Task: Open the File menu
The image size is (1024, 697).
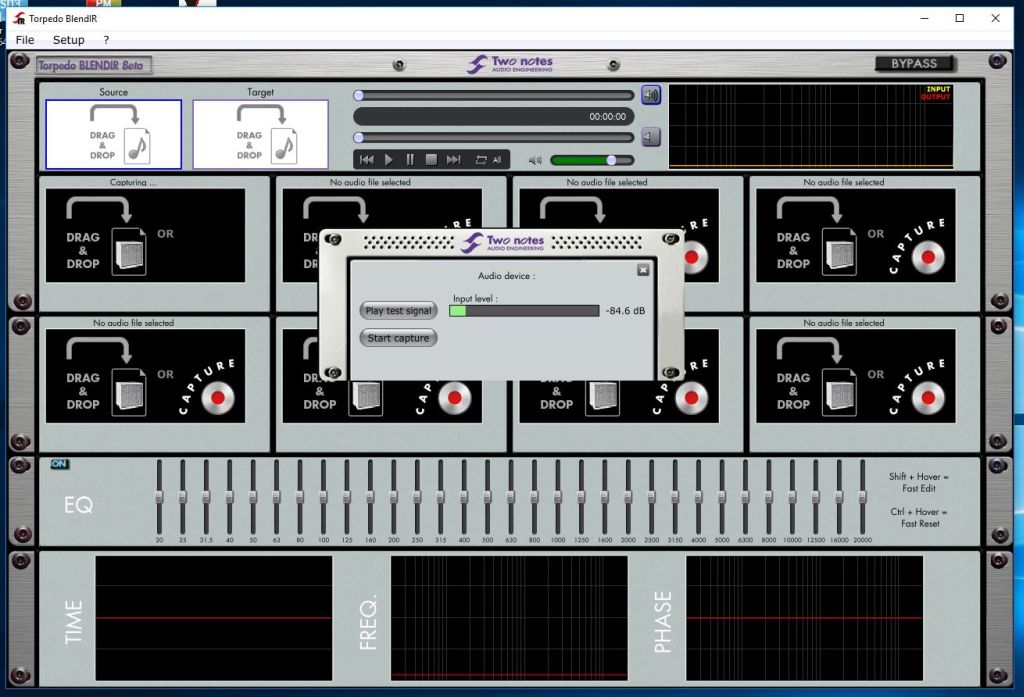Action: tap(25, 40)
